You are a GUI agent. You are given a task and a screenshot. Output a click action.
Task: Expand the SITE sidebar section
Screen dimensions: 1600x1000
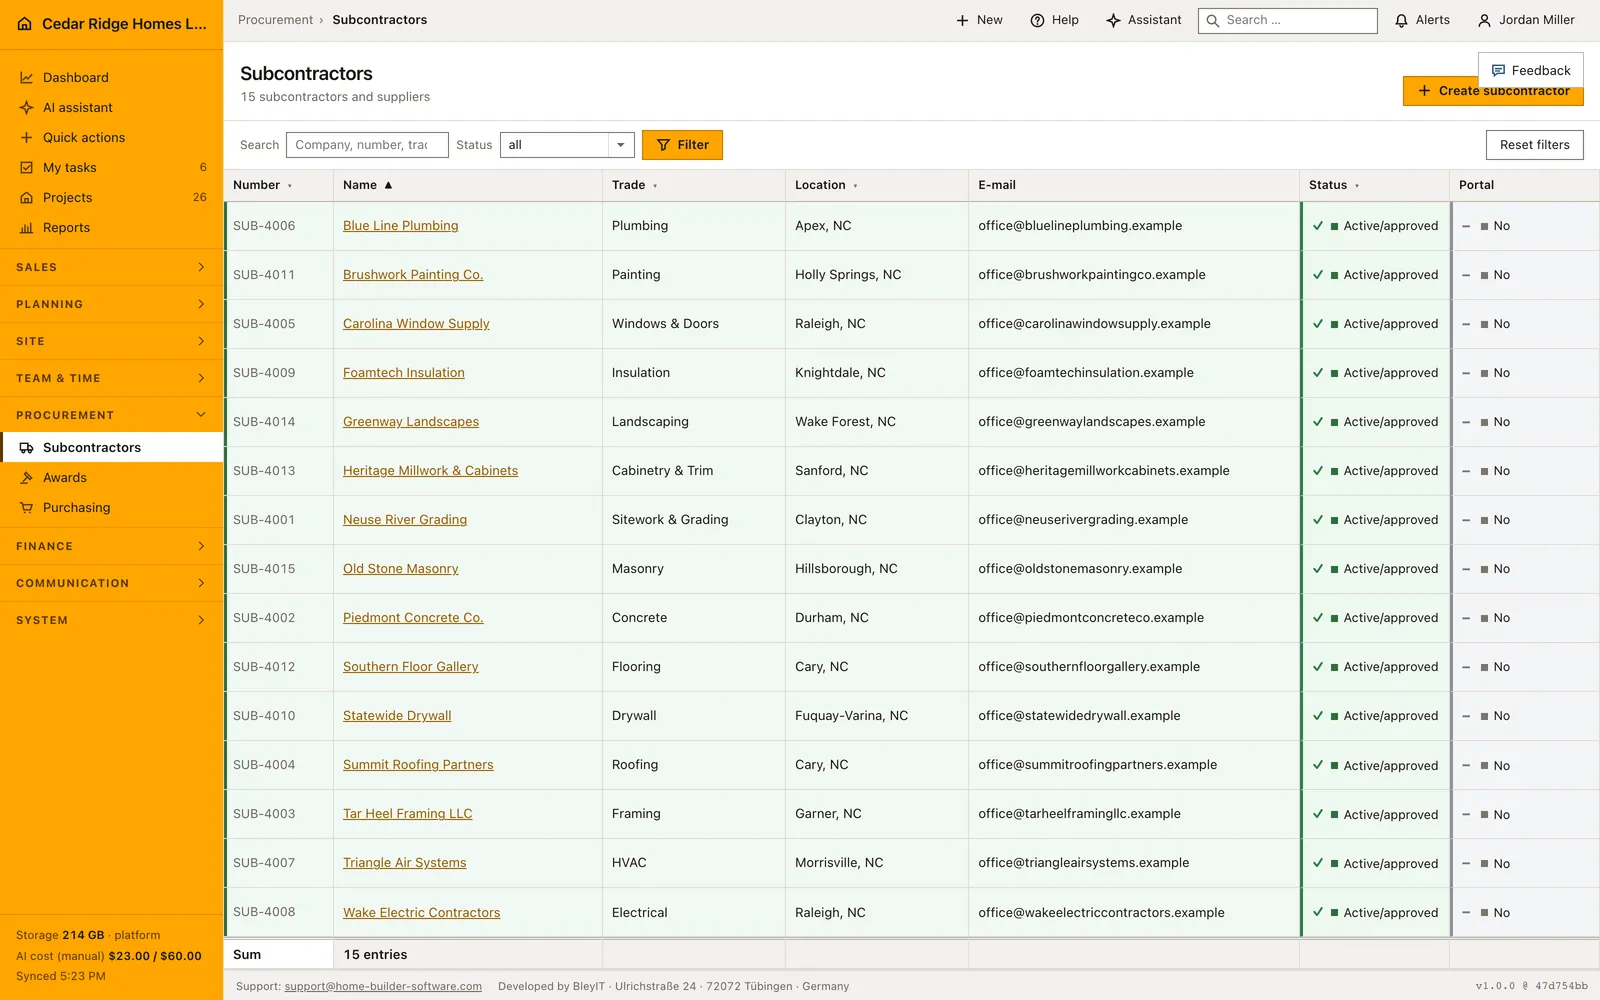(111, 341)
